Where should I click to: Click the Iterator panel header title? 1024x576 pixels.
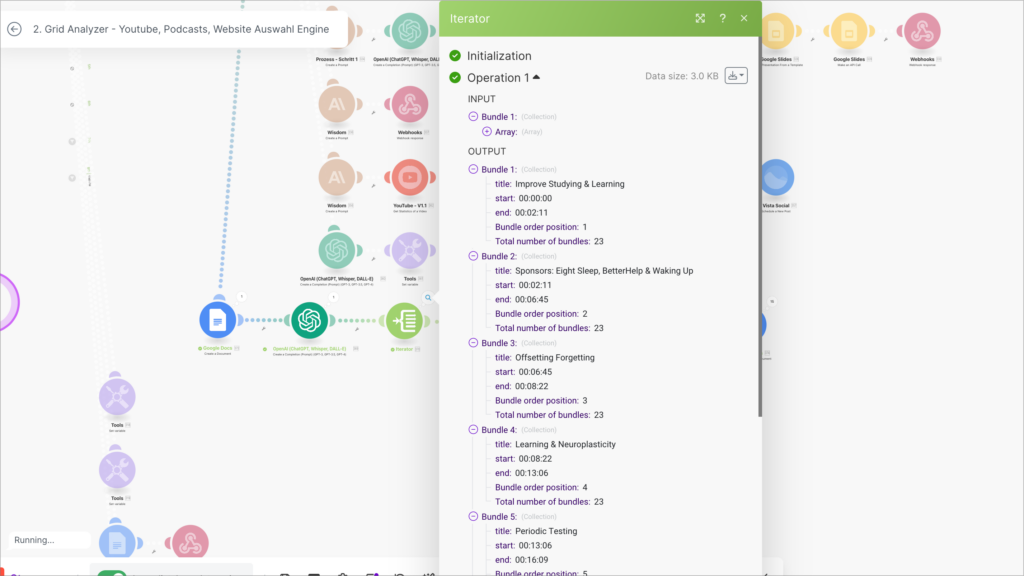(470, 18)
